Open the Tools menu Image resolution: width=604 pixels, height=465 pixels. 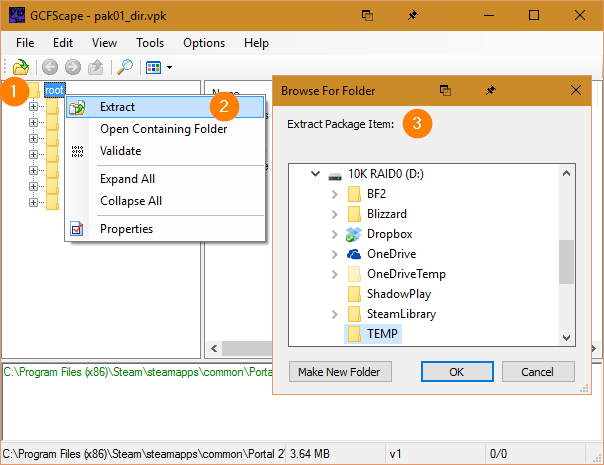[x=150, y=43]
